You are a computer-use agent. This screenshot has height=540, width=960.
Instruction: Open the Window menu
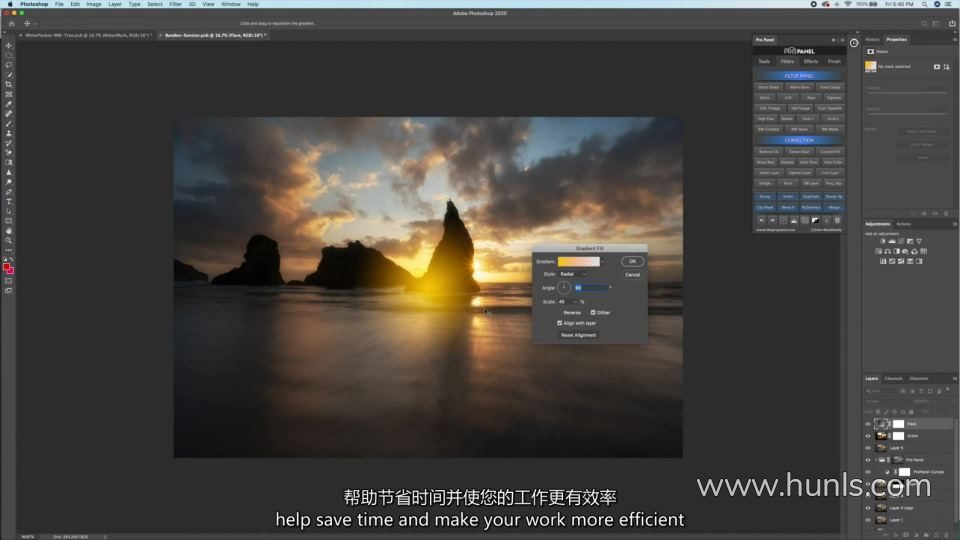click(x=231, y=4)
